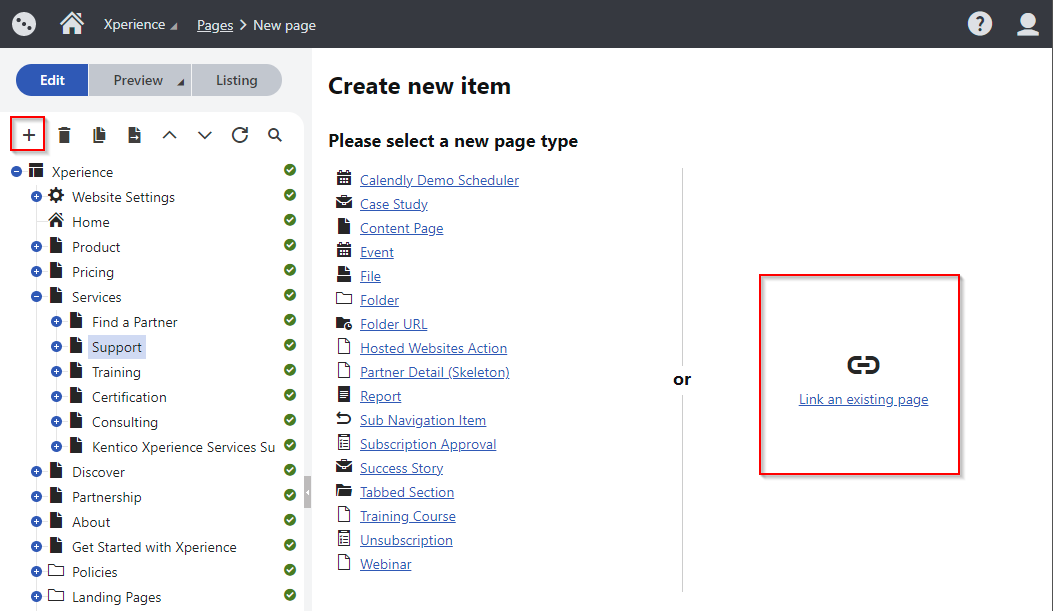Image resolution: width=1053 pixels, height=611 pixels.
Task: Expand the Discover node
Action: click(x=36, y=471)
